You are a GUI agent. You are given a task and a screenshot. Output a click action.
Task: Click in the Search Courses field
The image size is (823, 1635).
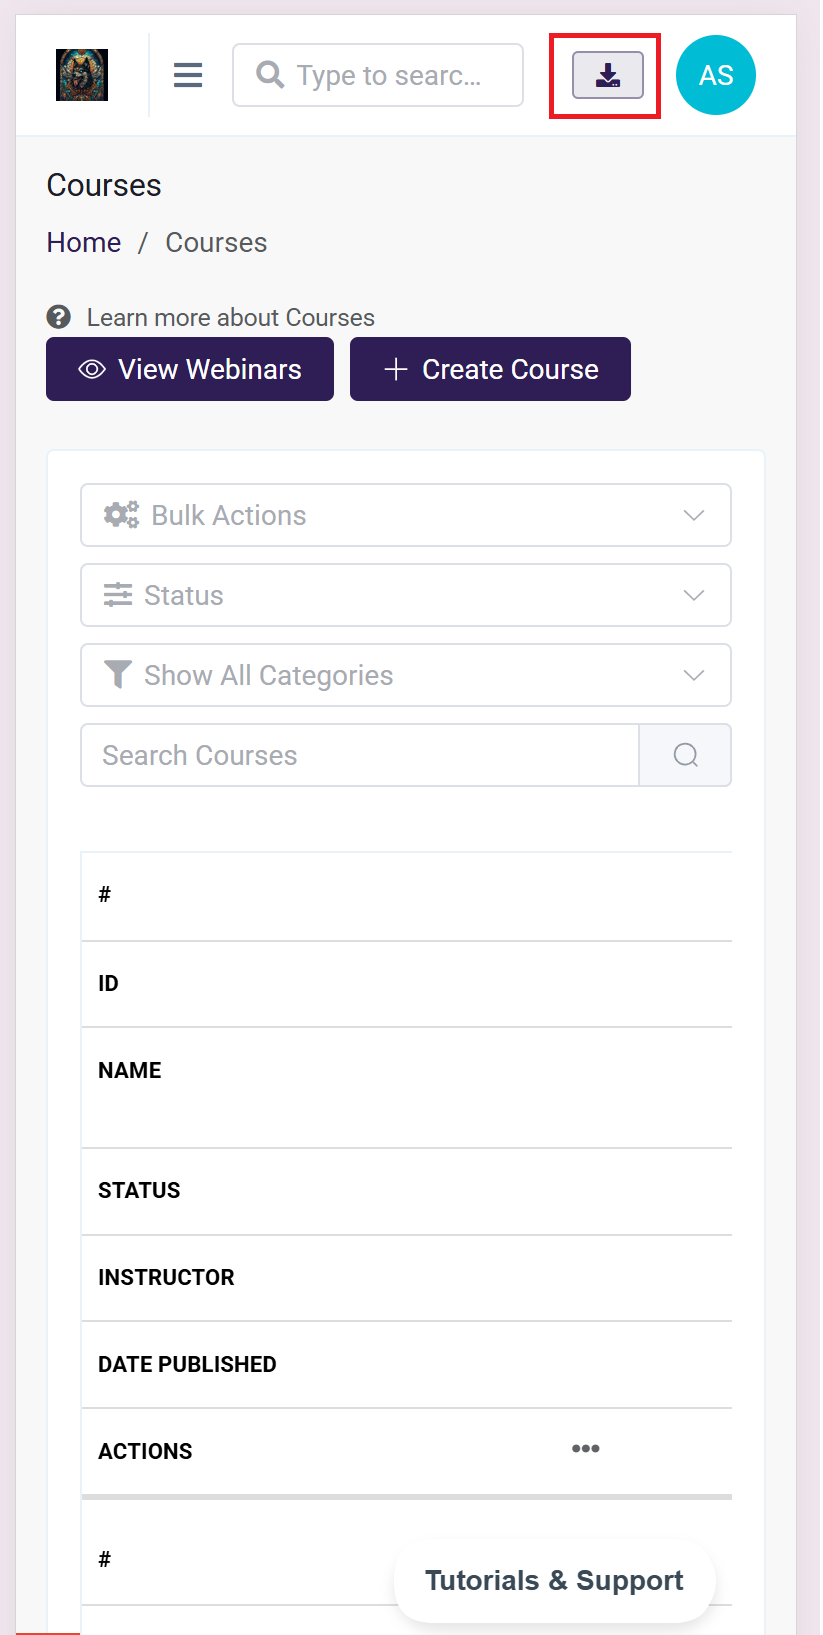coord(359,755)
